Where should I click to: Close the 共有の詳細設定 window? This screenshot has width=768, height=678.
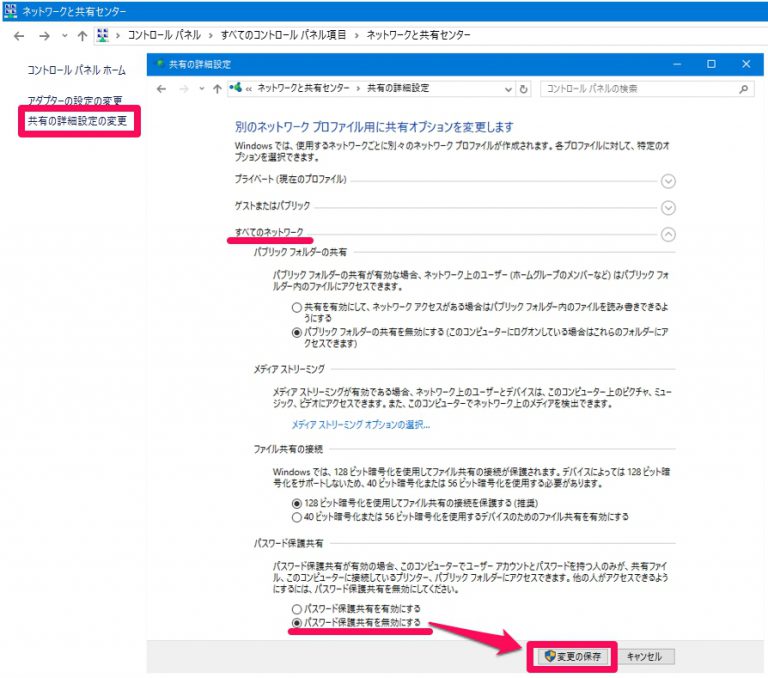[746, 64]
